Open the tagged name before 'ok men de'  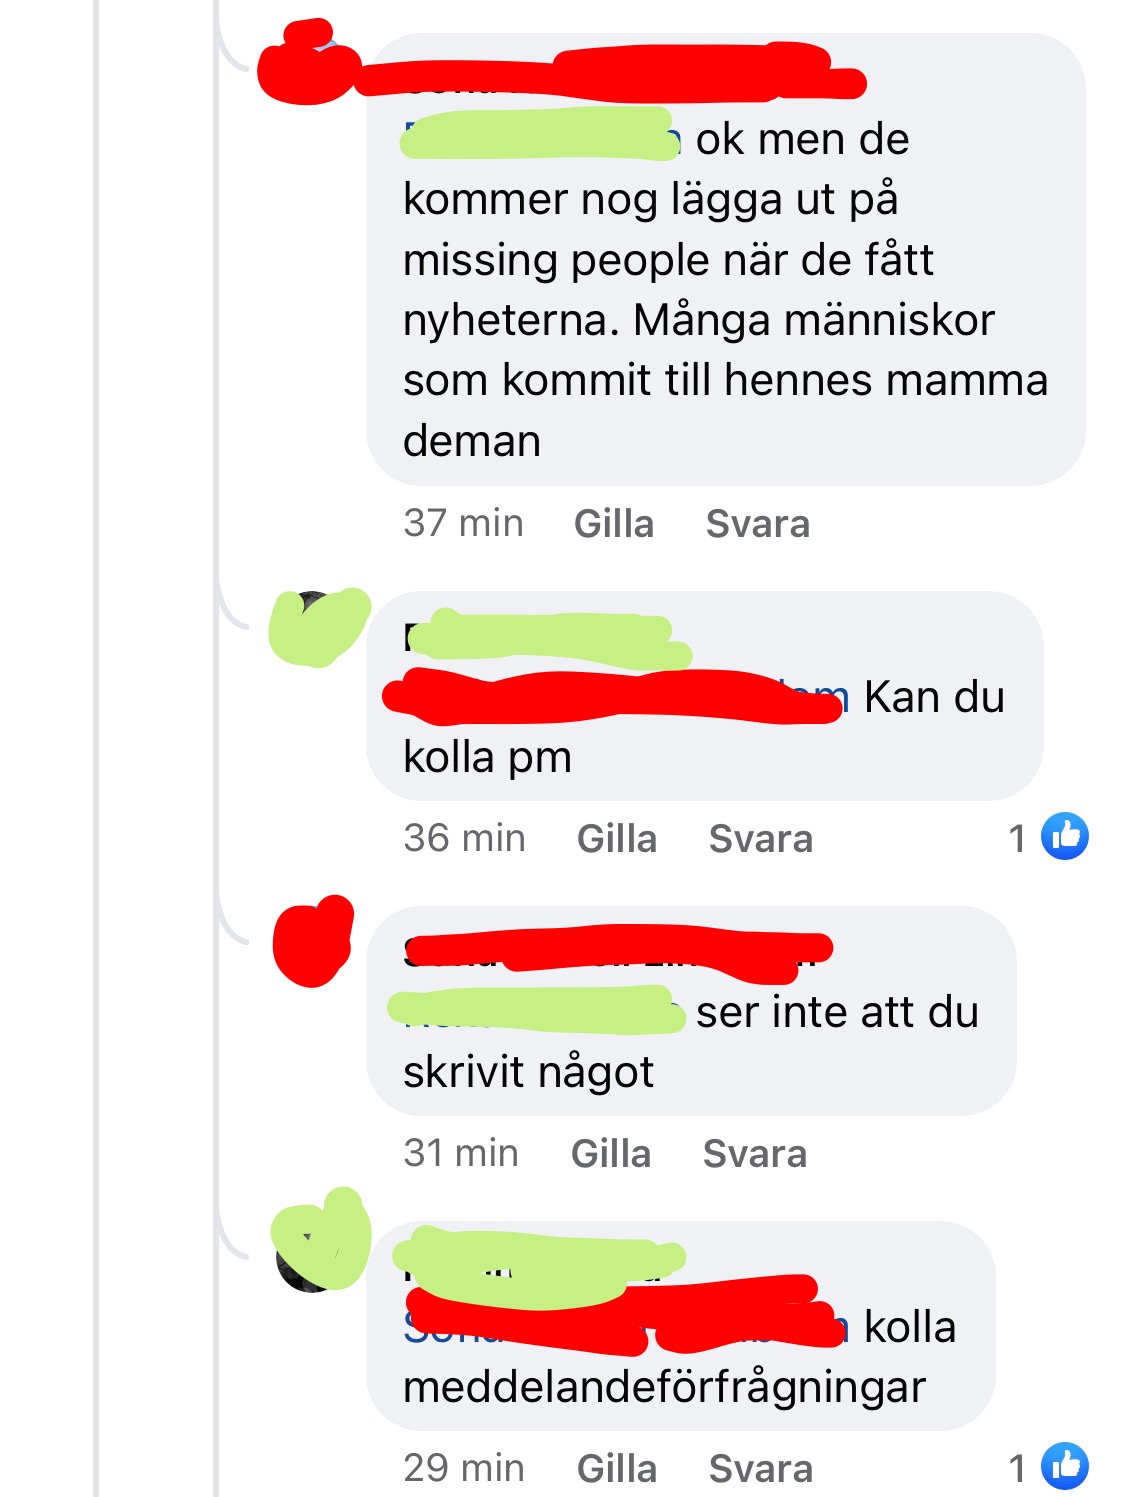541,137
